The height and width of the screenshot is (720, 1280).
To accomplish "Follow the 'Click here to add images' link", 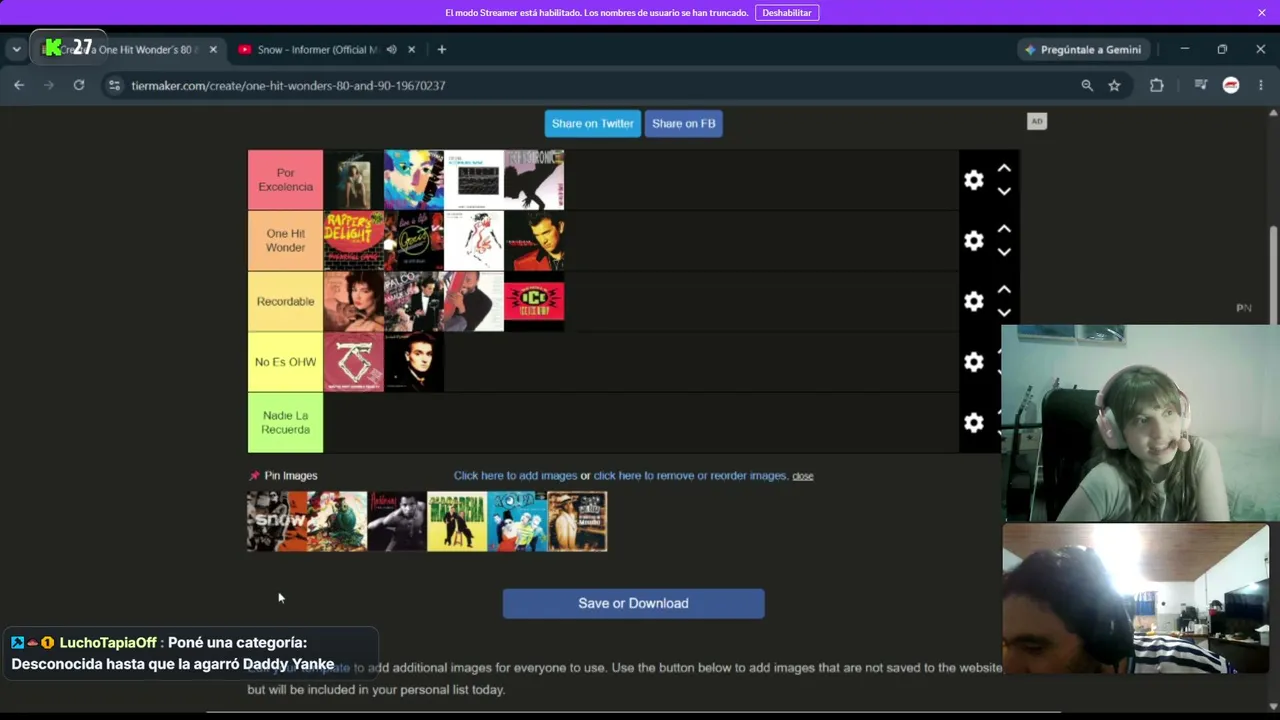I will [x=515, y=476].
